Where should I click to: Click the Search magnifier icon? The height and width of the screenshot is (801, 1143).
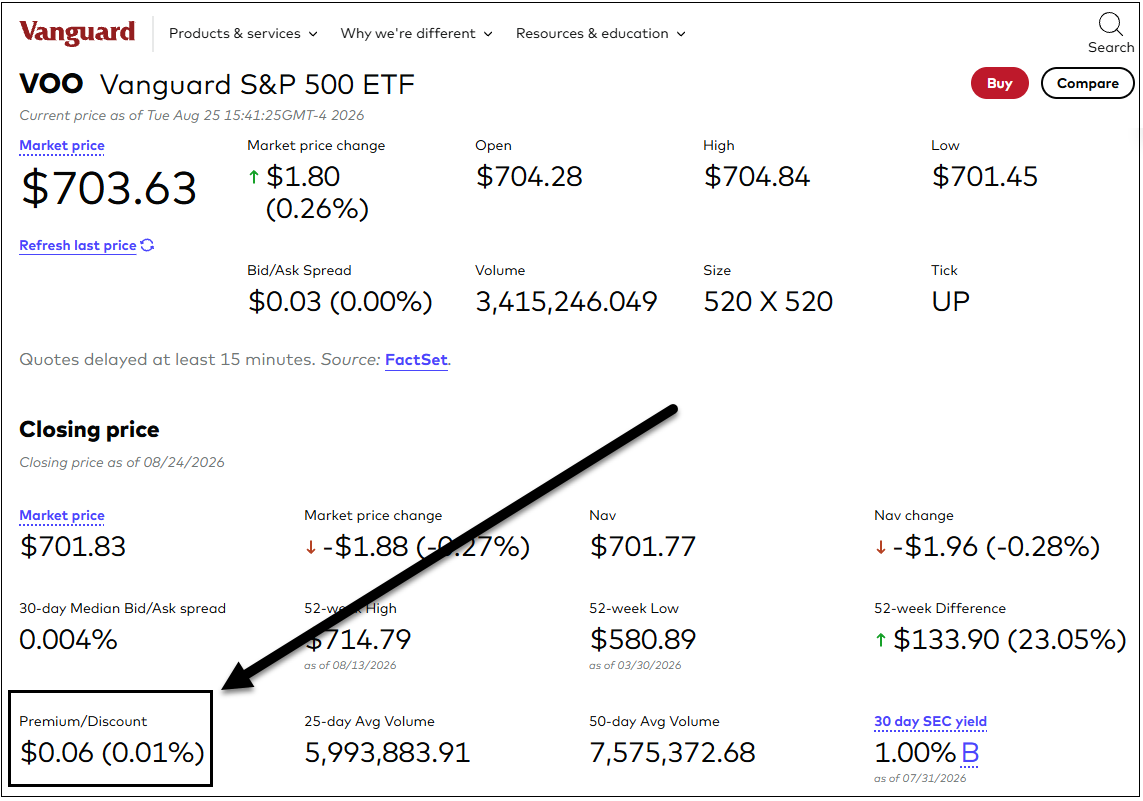pos(1110,24)
